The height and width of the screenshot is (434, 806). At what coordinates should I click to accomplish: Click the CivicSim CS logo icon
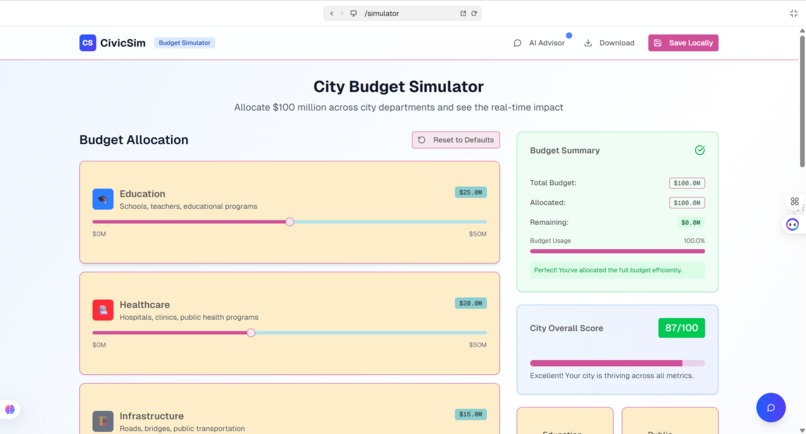(x=87, y=43)
